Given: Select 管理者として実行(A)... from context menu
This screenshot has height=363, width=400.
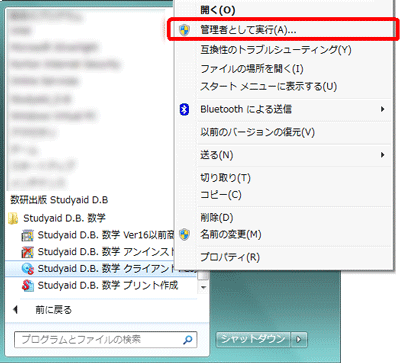Looking at the screenshot, I should [x=283, y=30].
